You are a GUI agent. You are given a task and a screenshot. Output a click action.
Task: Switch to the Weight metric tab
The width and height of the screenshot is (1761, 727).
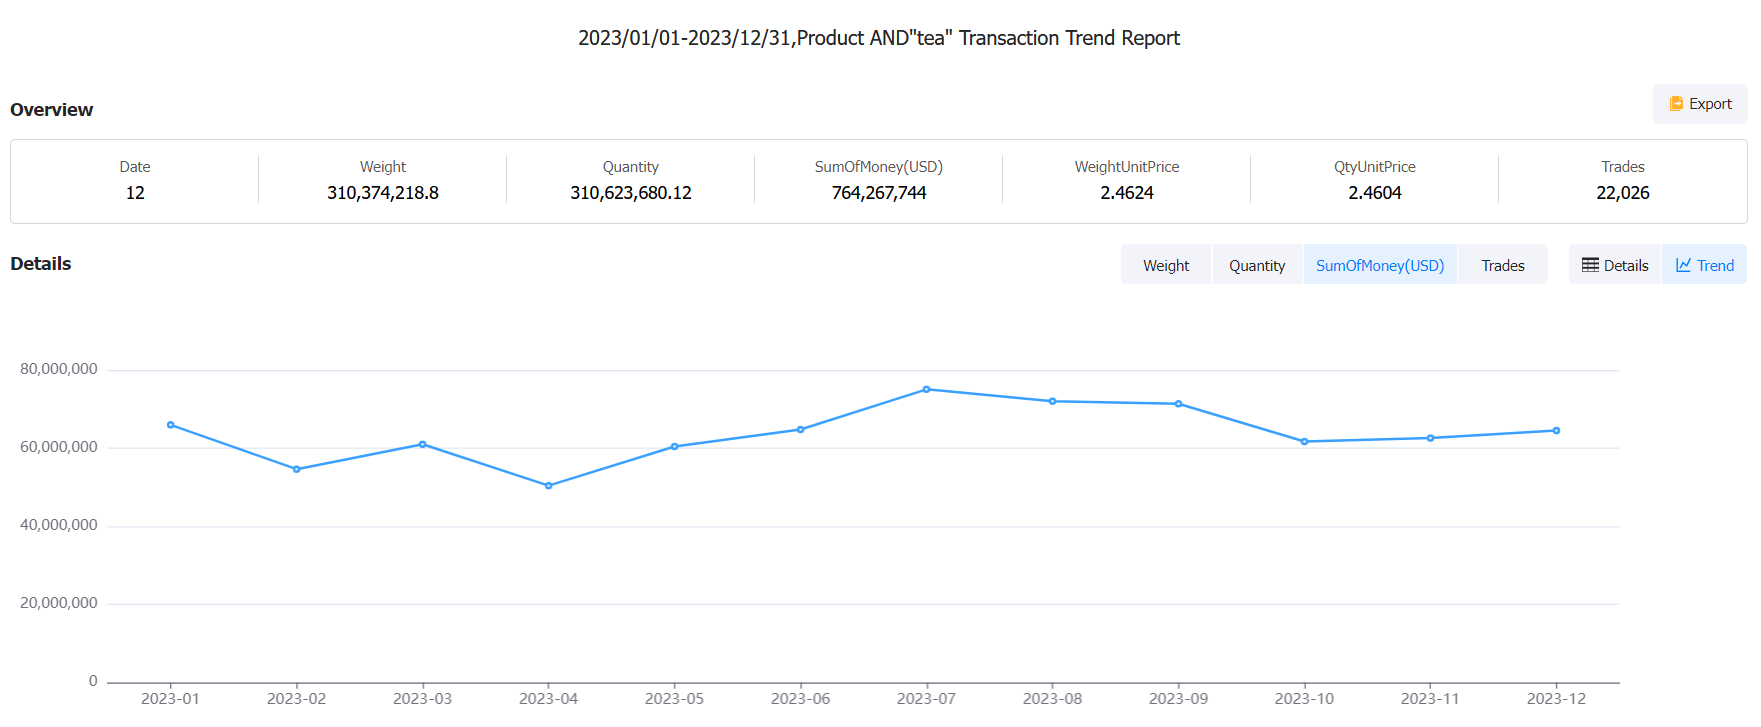1166,265
